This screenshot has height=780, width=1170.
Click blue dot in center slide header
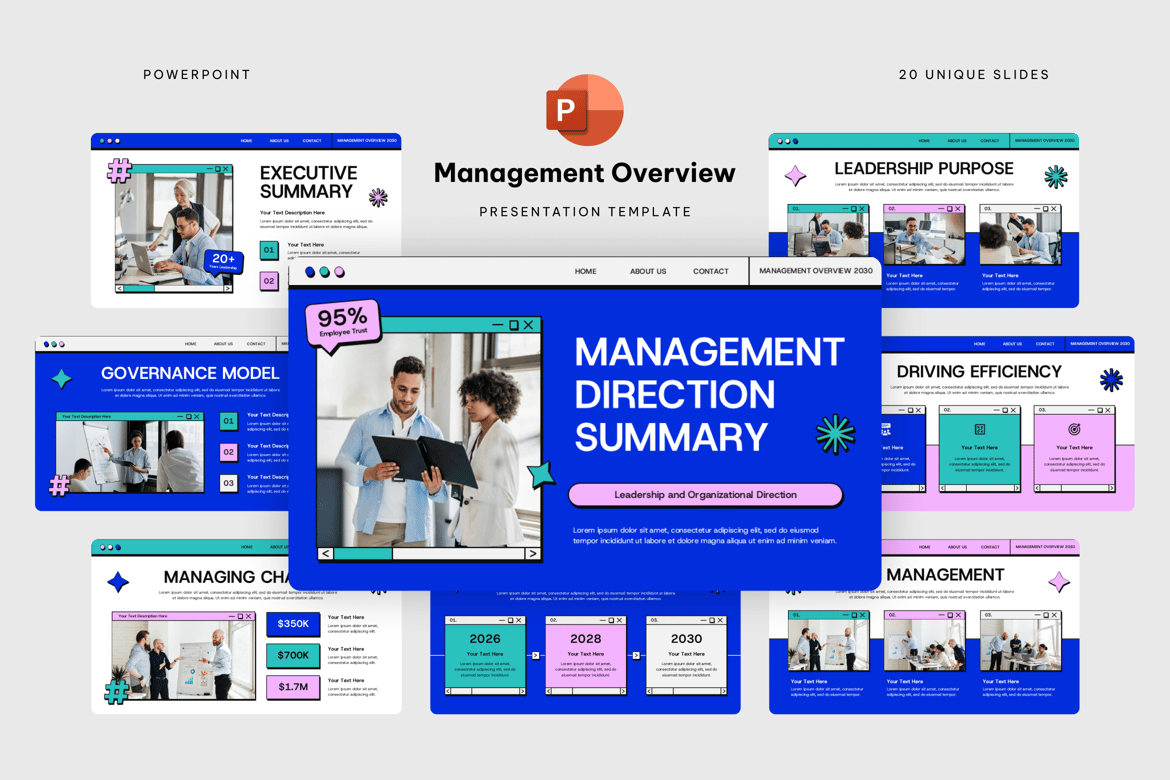[x=310, y=272]
